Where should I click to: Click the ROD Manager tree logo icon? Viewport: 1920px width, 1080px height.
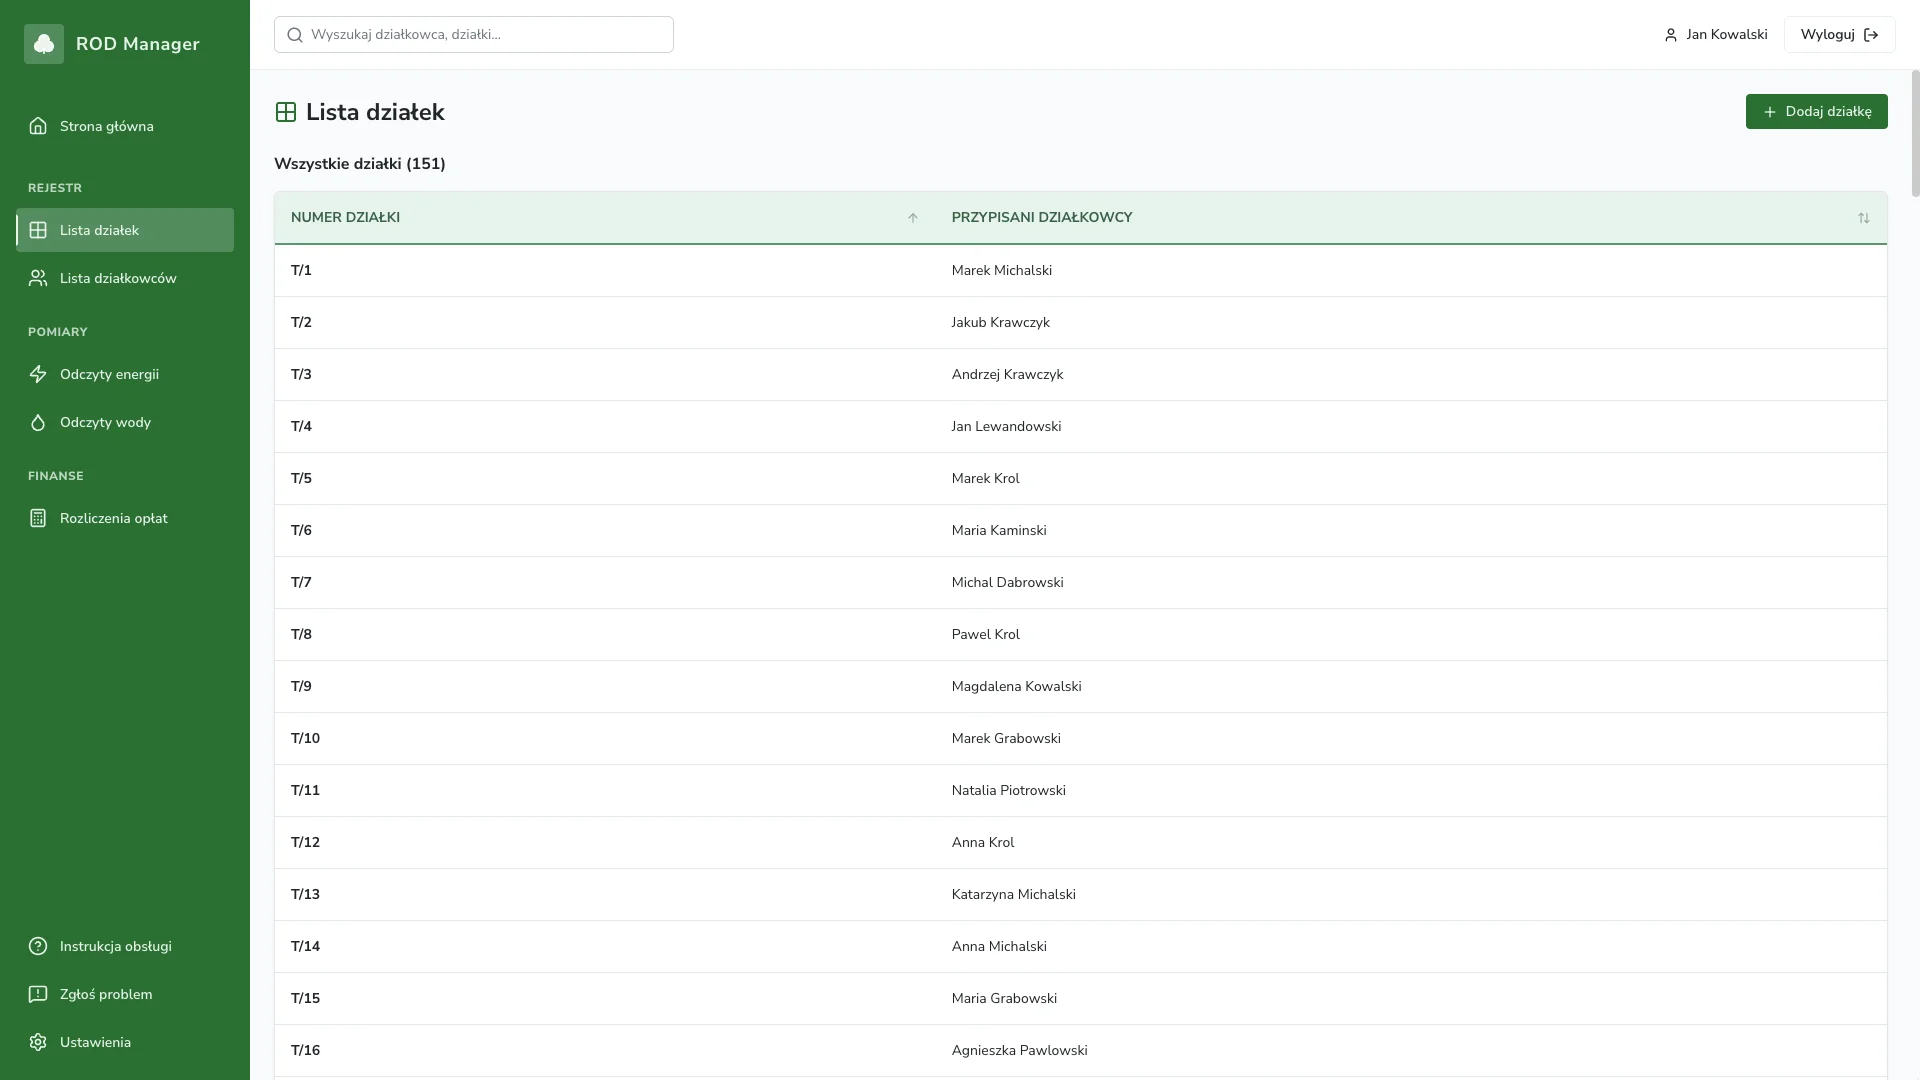(44, 44)
